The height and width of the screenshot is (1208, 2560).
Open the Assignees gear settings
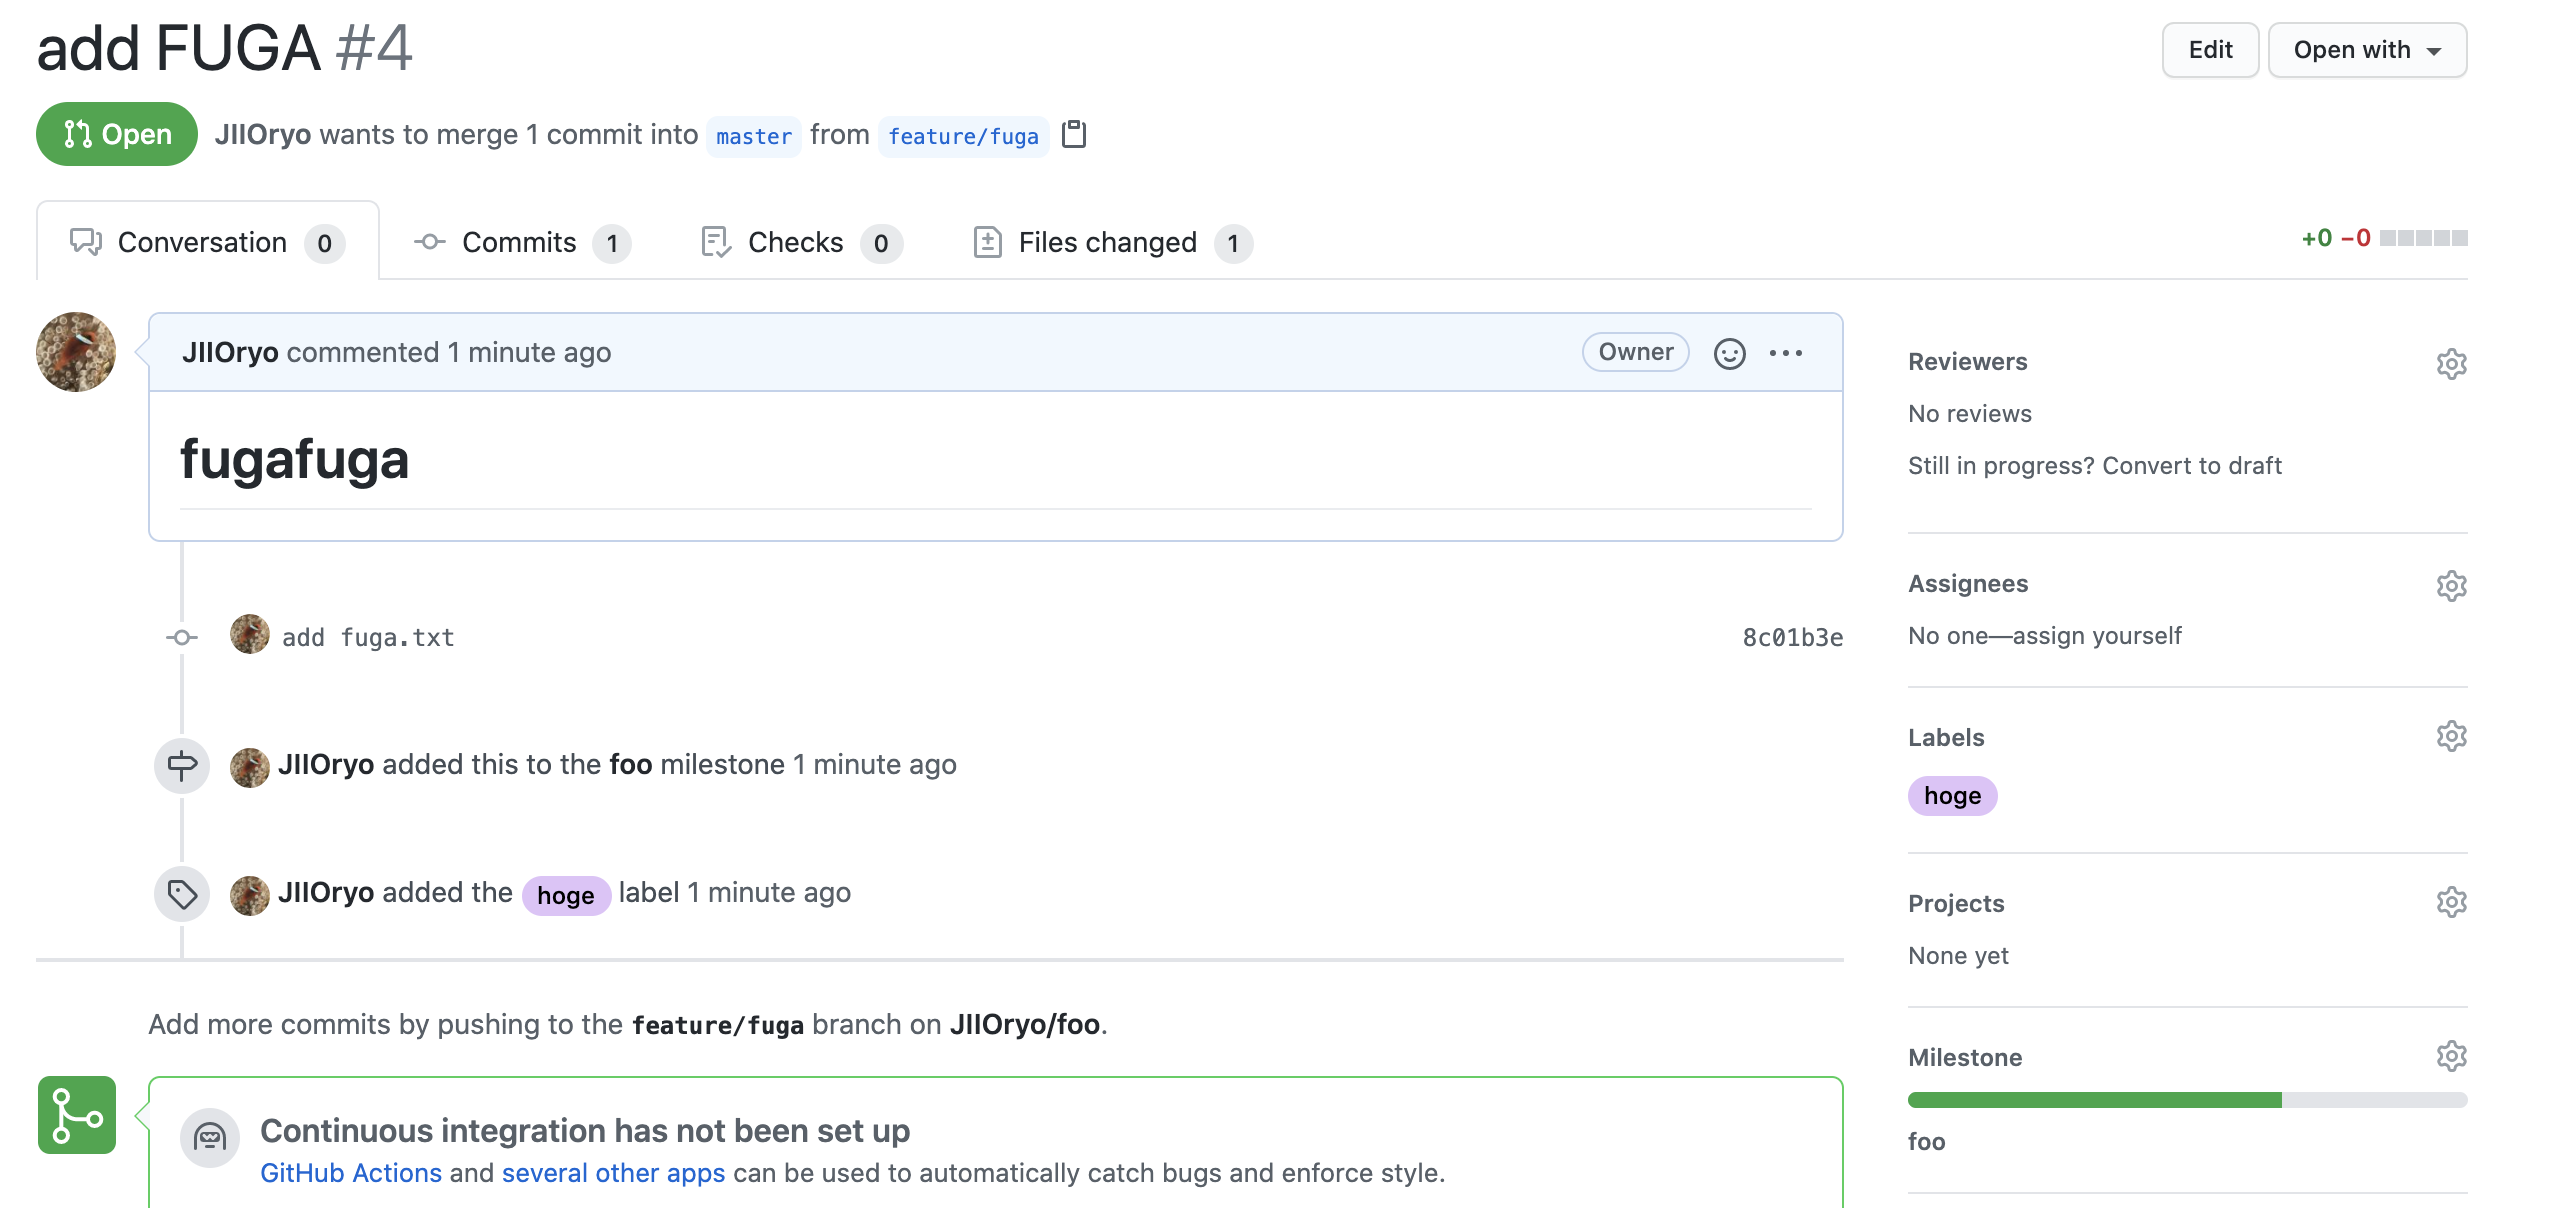(2451, 585)
